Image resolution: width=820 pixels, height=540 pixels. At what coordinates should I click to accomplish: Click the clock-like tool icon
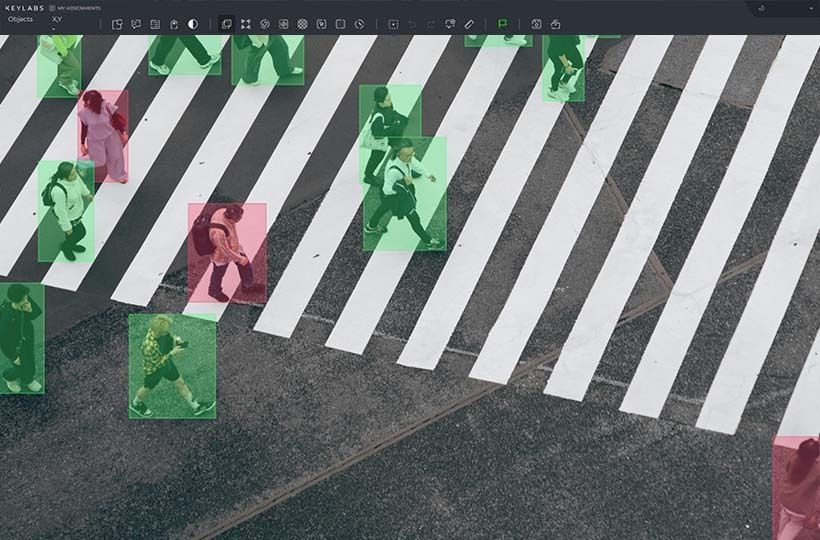click(359, 24)
